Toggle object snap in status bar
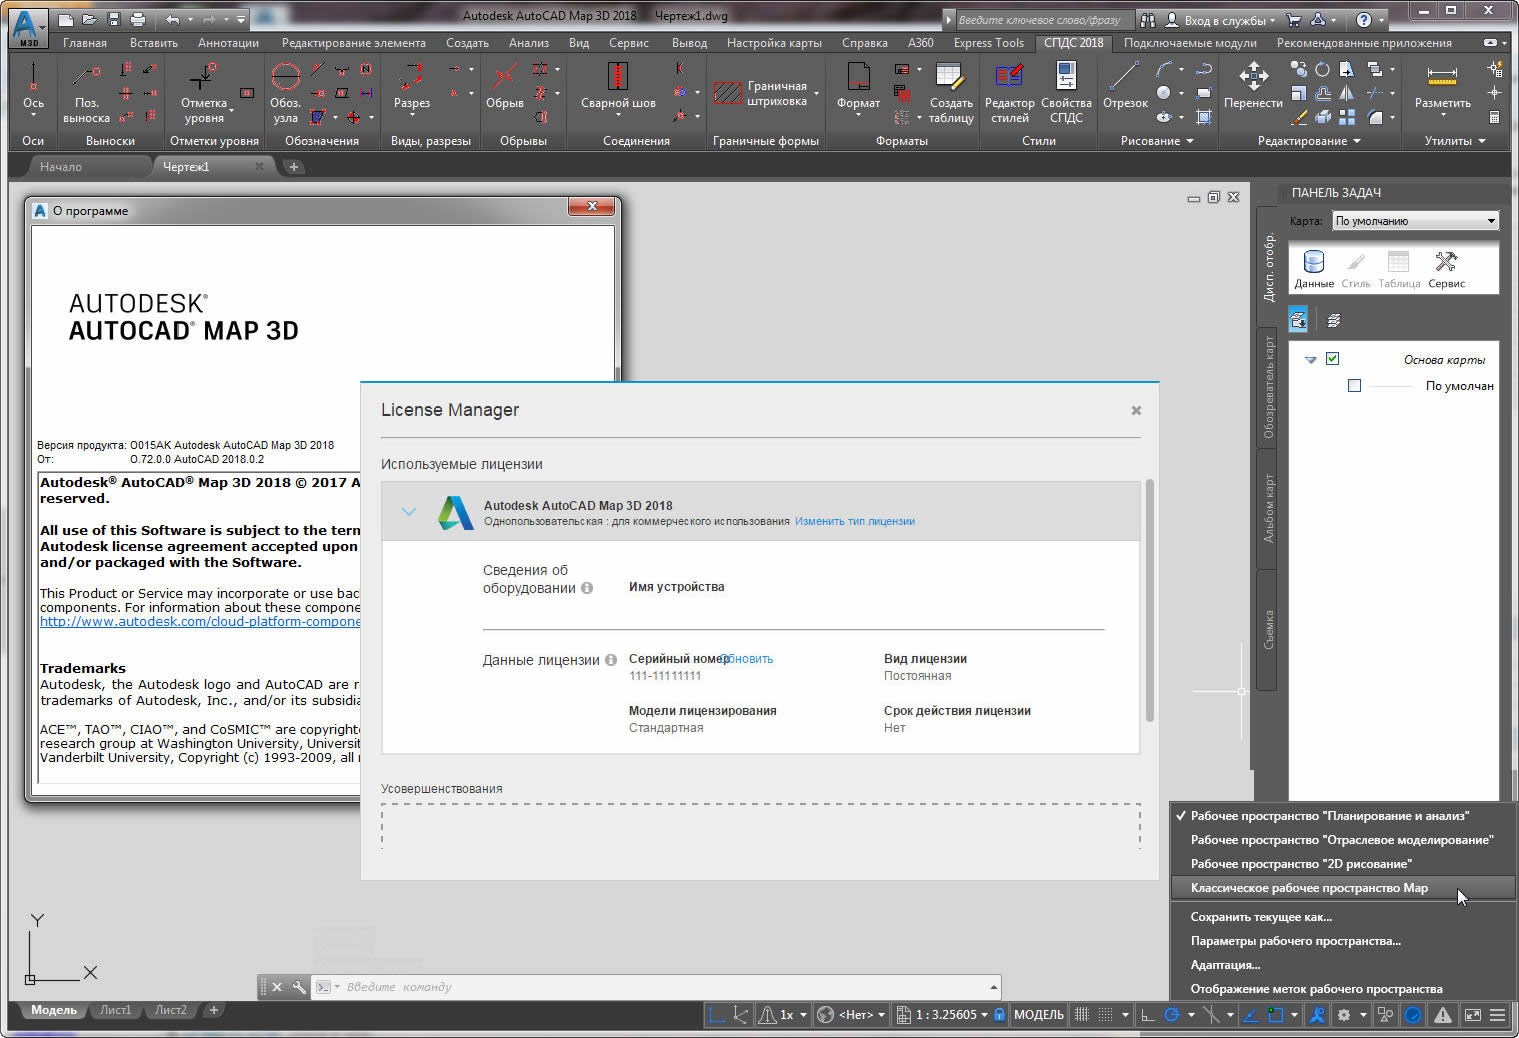 click(x=1276, y=1014)
